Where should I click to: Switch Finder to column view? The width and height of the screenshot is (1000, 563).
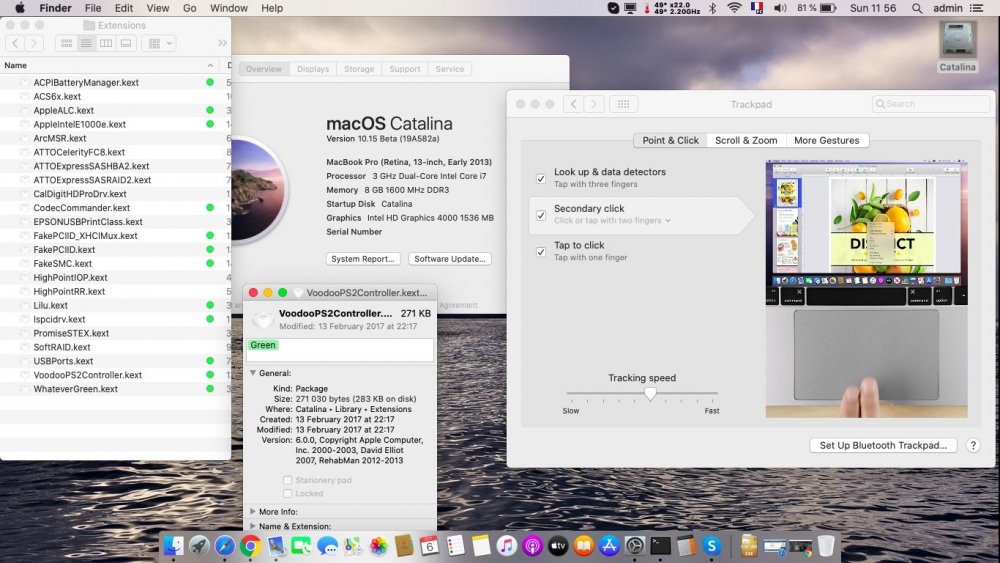click(x=106, y=43)
